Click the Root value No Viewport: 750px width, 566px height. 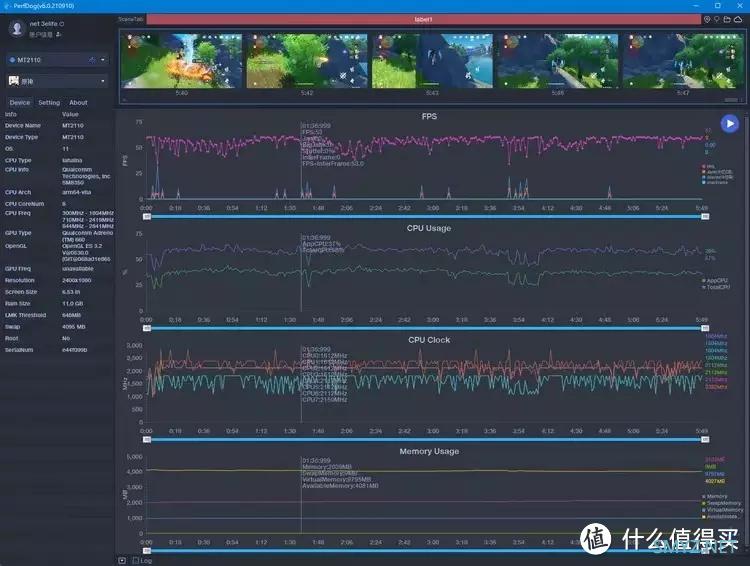(66, 338)
